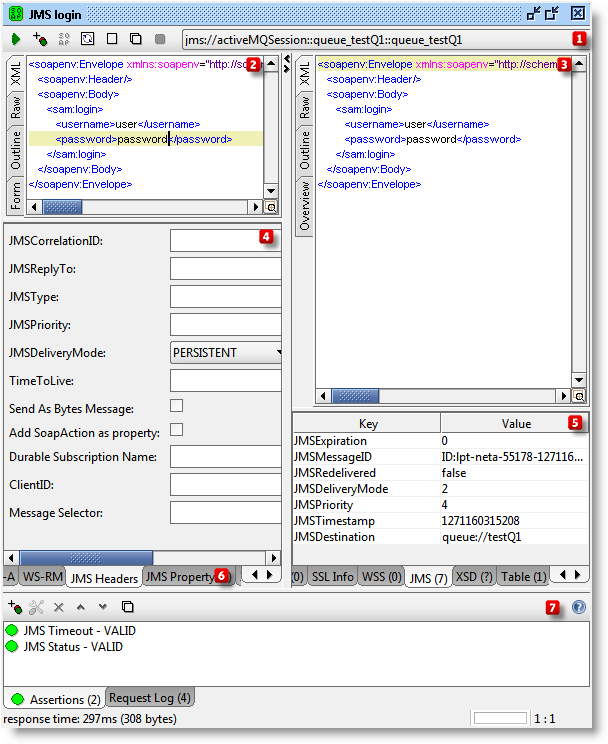Configure selected assertion with tools icon

pyautogui.click(x=36, y=607)
